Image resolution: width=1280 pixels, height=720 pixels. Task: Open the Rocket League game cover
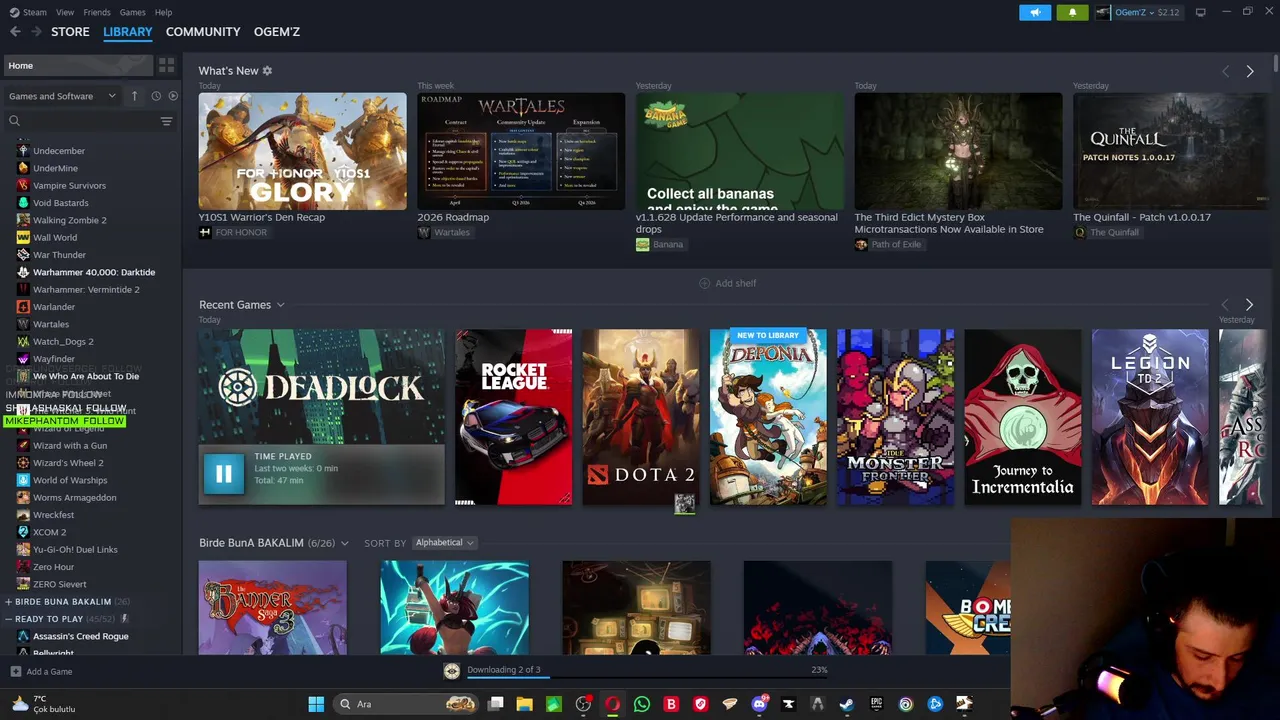pos(513,417)
